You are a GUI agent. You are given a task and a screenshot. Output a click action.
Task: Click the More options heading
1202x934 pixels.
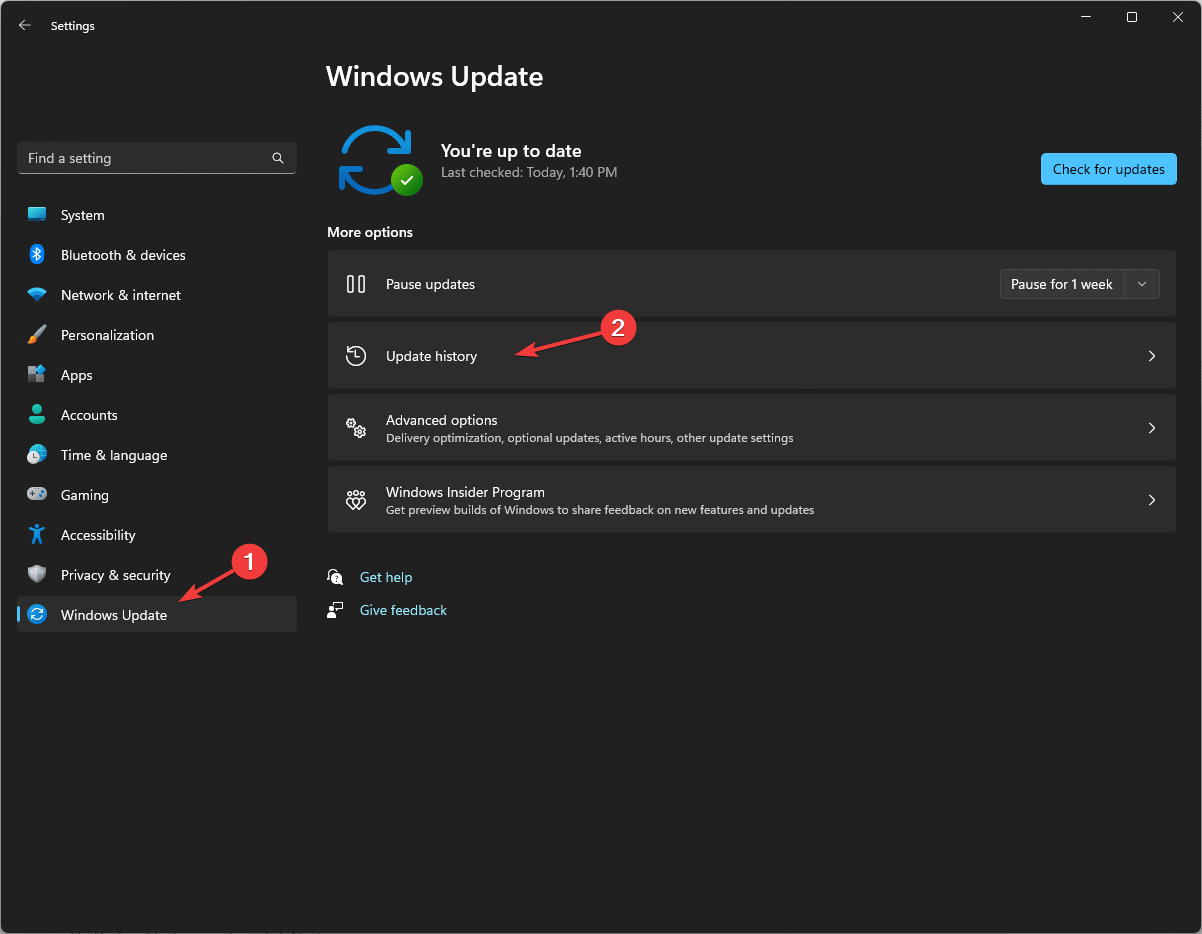tap(370, 232)
